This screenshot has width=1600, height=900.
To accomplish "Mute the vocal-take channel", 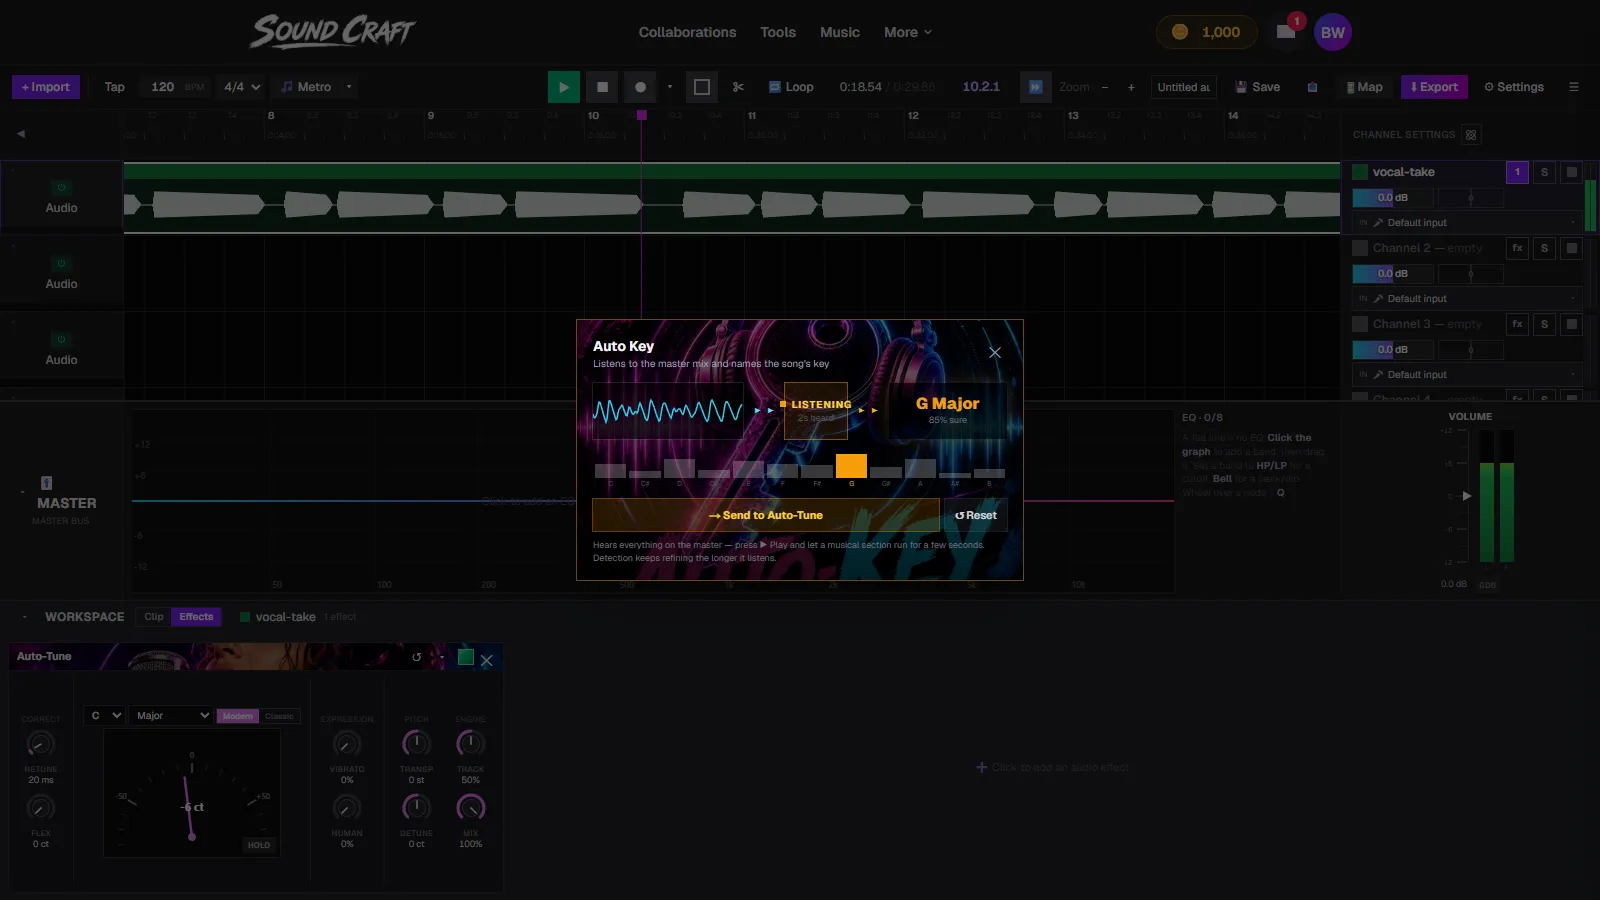I will 1572,172.
